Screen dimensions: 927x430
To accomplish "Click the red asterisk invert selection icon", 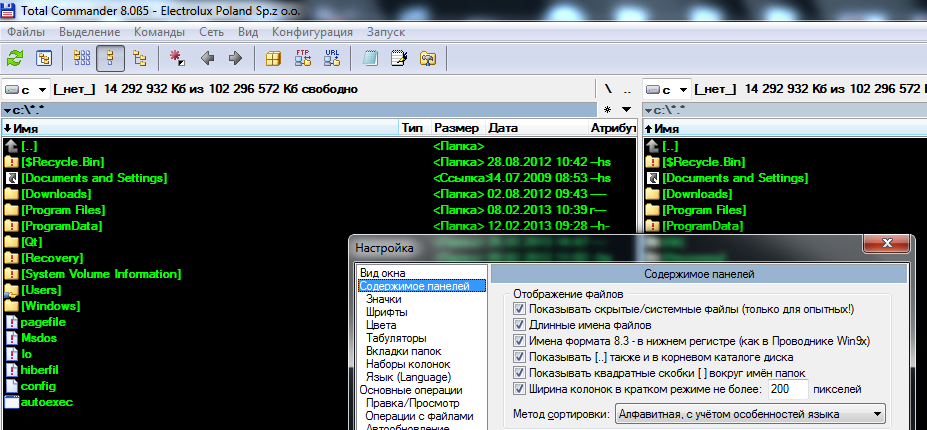I will point(177,58).
